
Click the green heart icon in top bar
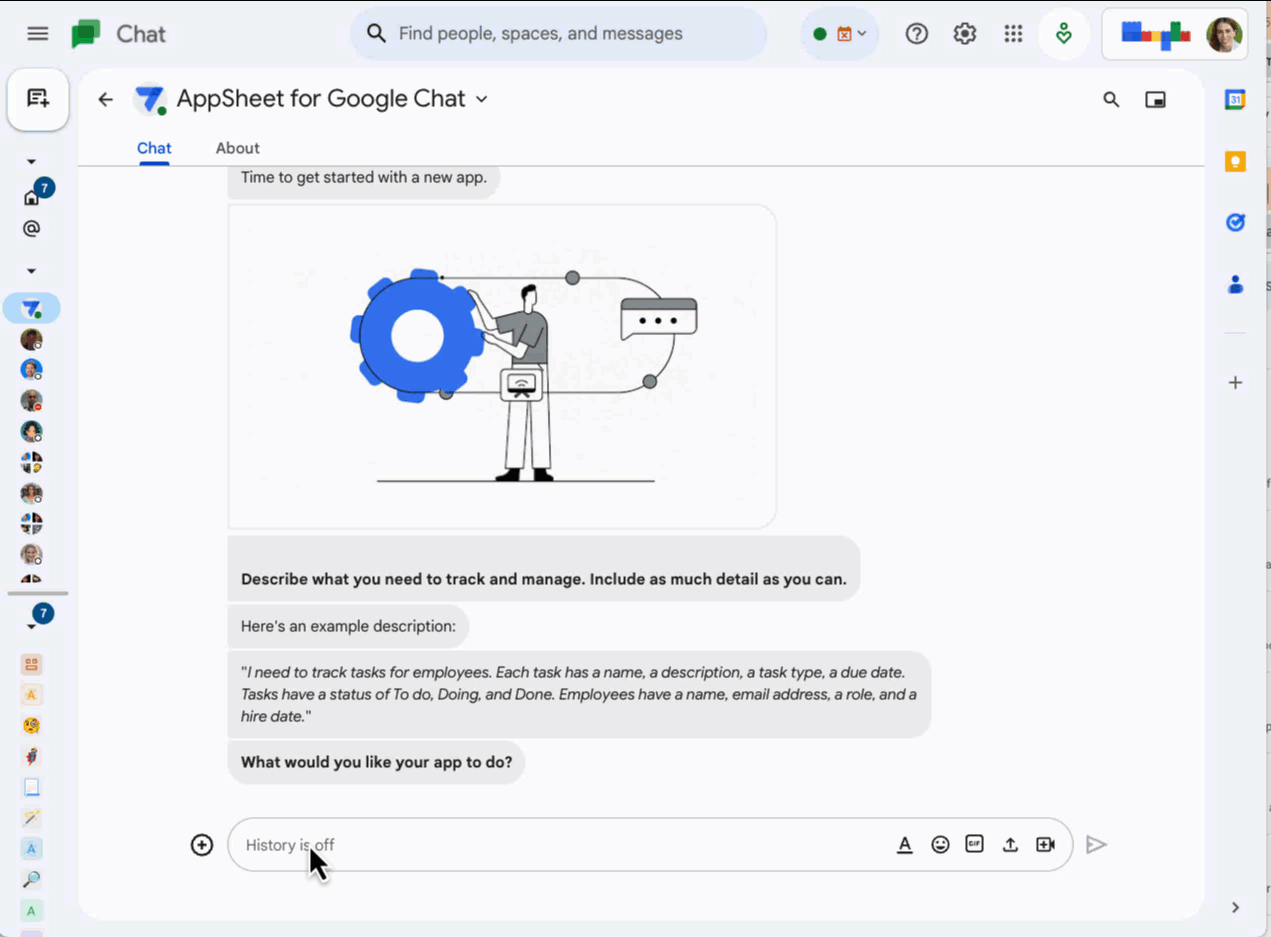point(1063,34)
